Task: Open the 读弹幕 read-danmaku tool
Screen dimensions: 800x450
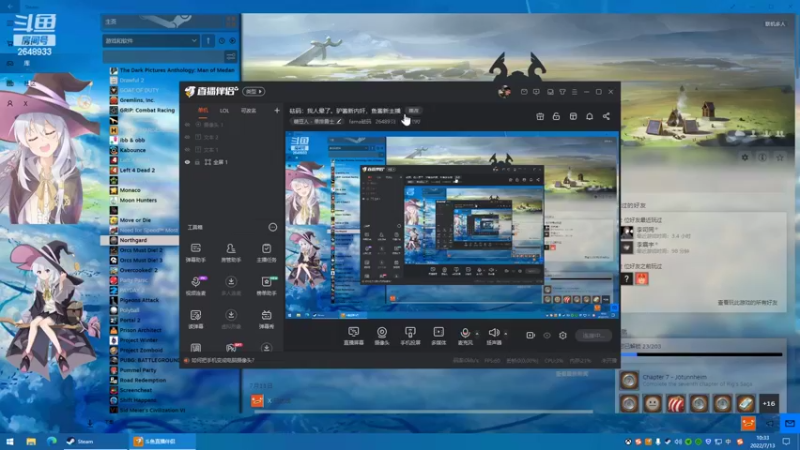Action: click(195, 319)
